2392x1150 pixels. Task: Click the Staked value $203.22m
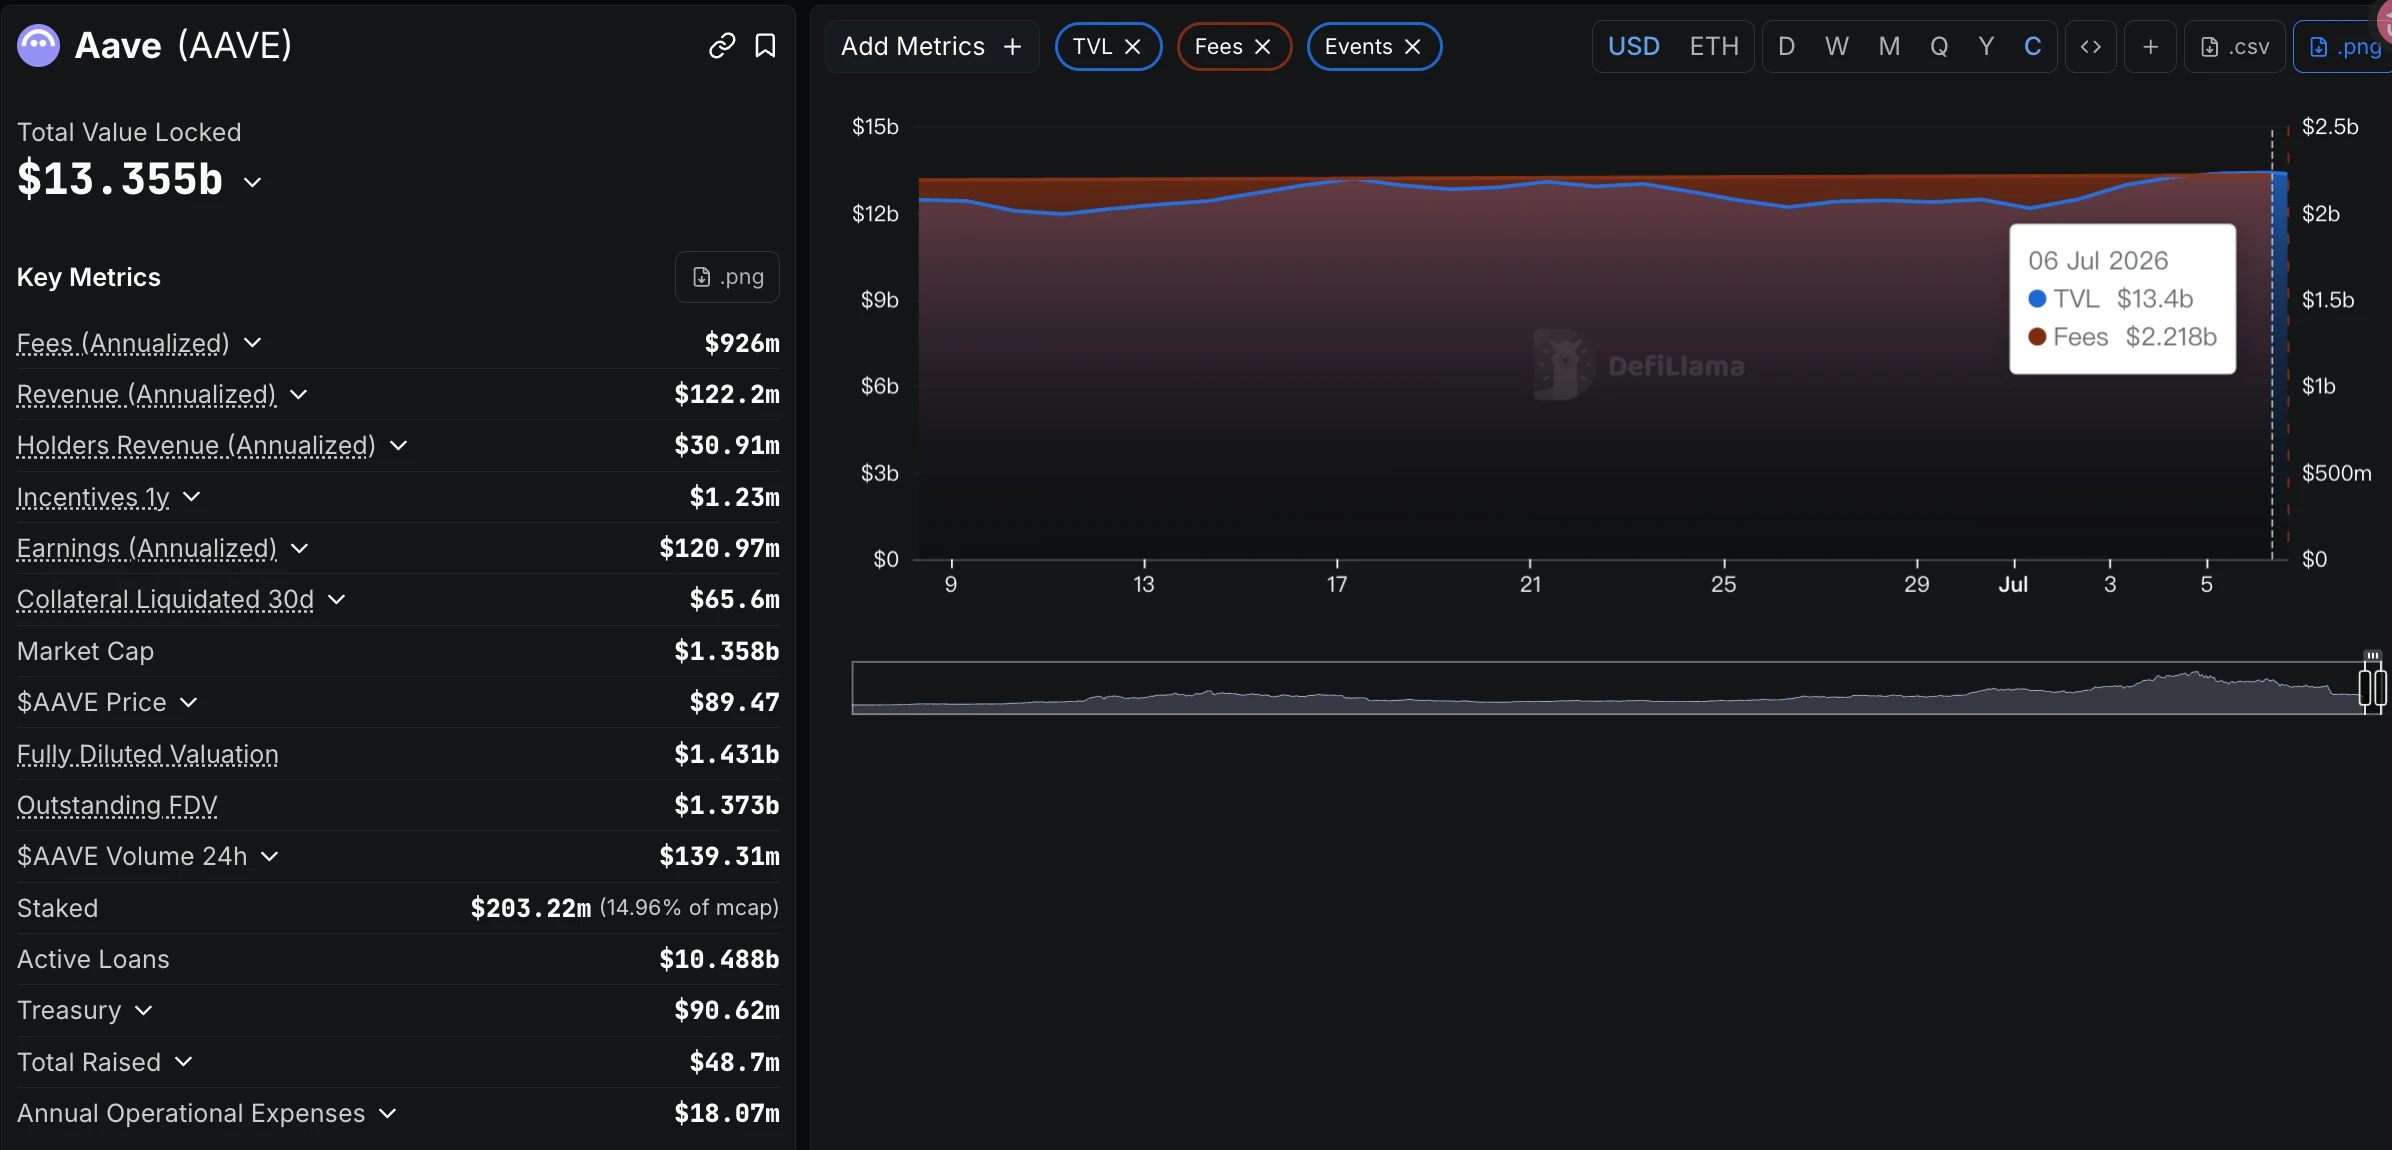[x=531, y=909]
